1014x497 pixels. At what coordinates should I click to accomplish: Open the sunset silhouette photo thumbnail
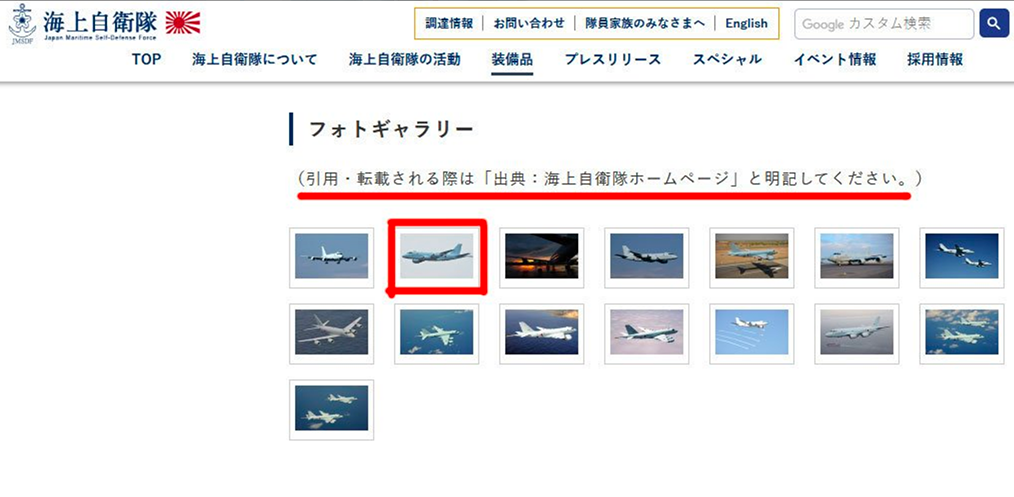(x=541, y=257)
